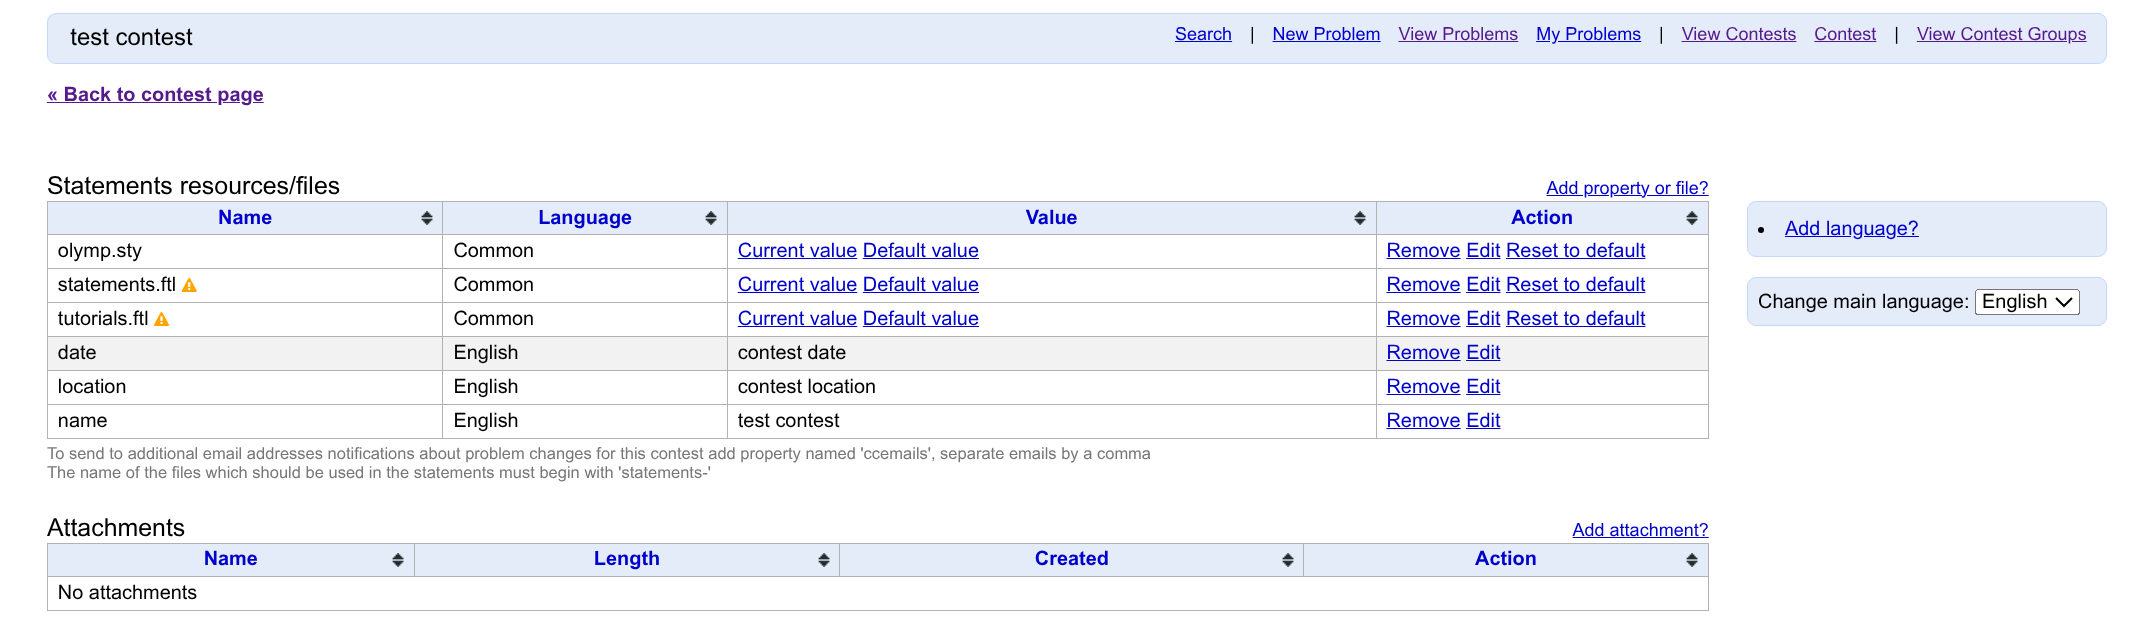The image size is (2136, 636).
Task: Click warning icon beside tutorials.ftl
Action: 162,320
